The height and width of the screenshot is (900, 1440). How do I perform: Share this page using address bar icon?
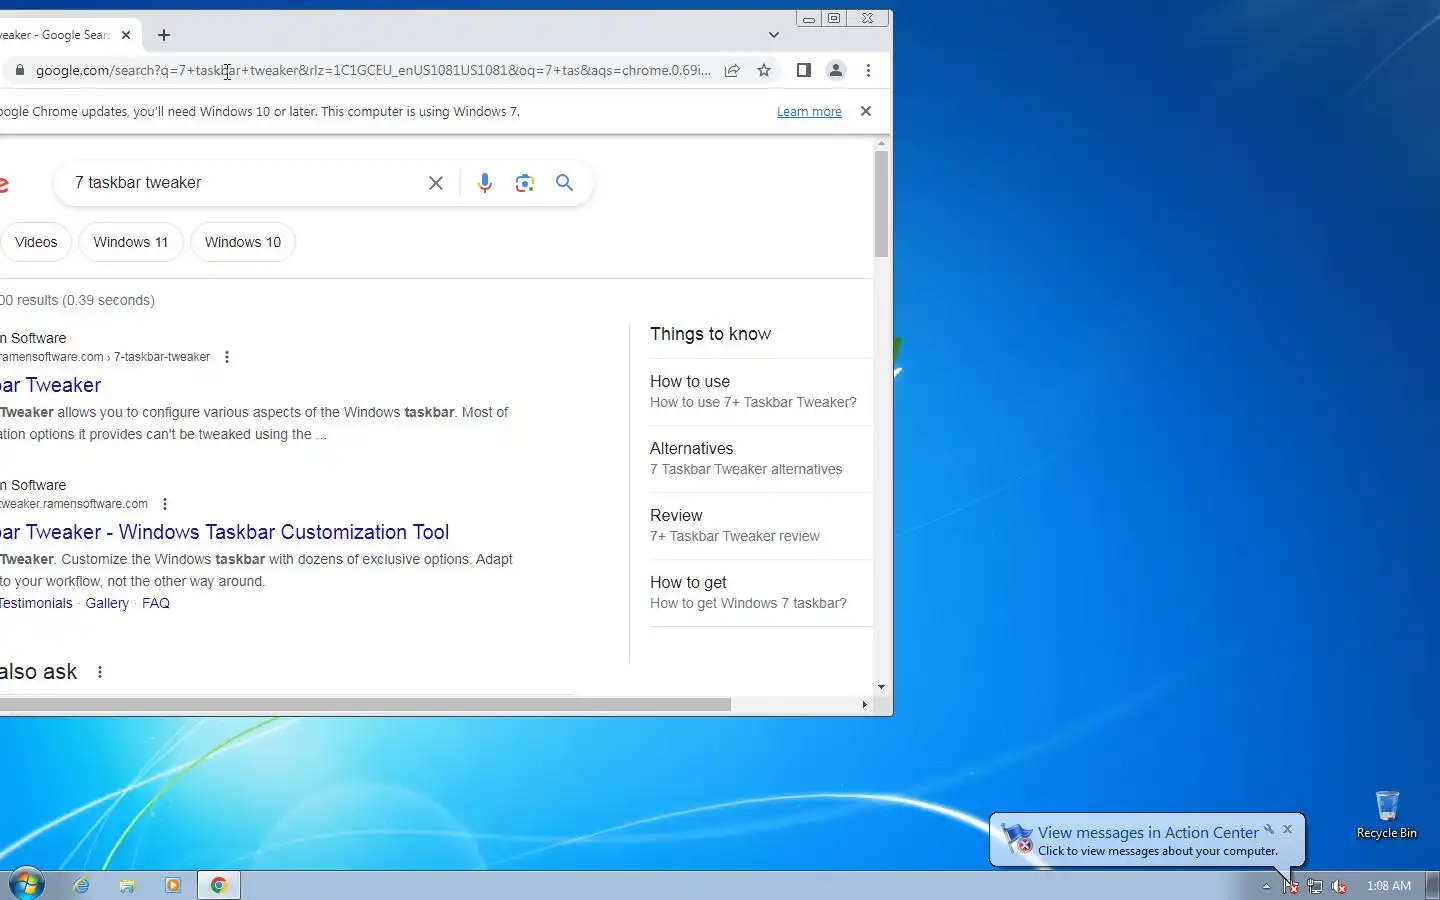pyautogui.click(x=732, y=70)
